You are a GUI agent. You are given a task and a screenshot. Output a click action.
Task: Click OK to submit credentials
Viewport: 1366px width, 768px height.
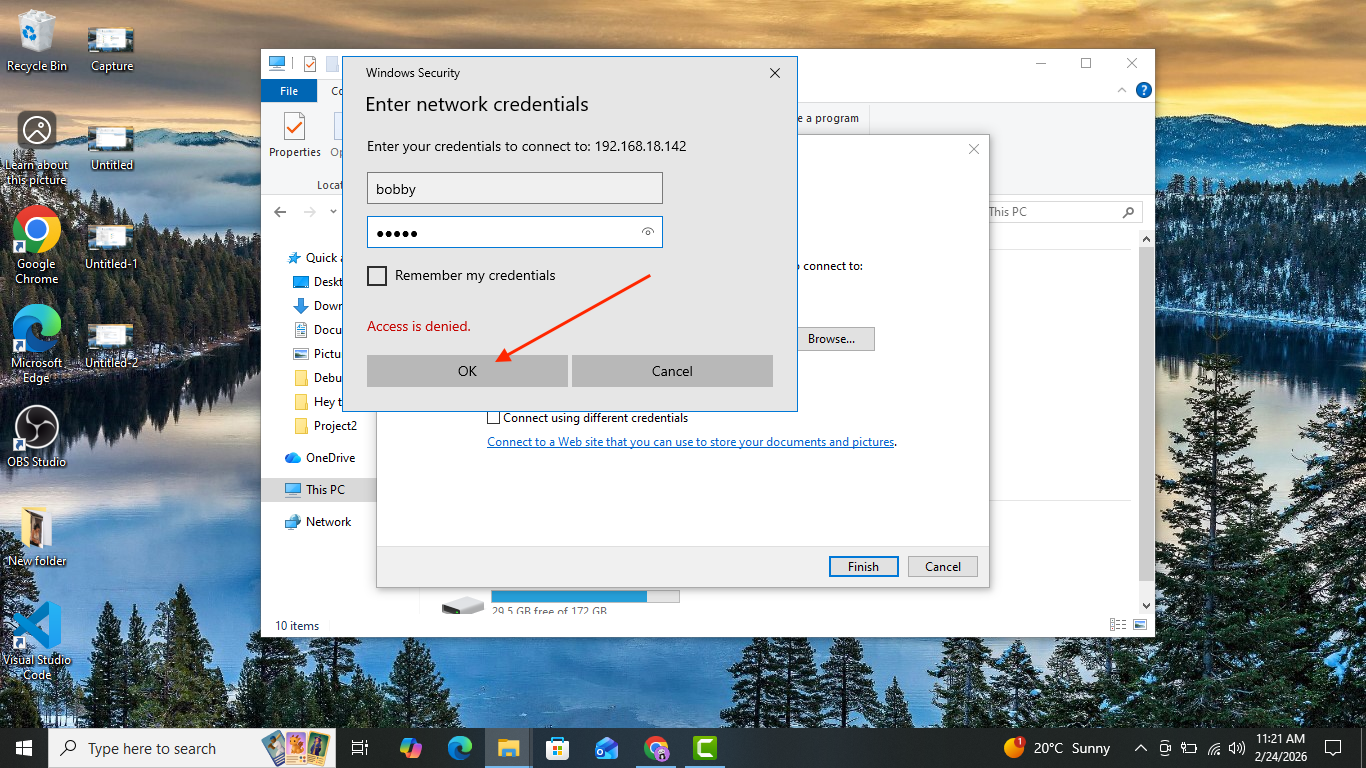pos(467,371)
